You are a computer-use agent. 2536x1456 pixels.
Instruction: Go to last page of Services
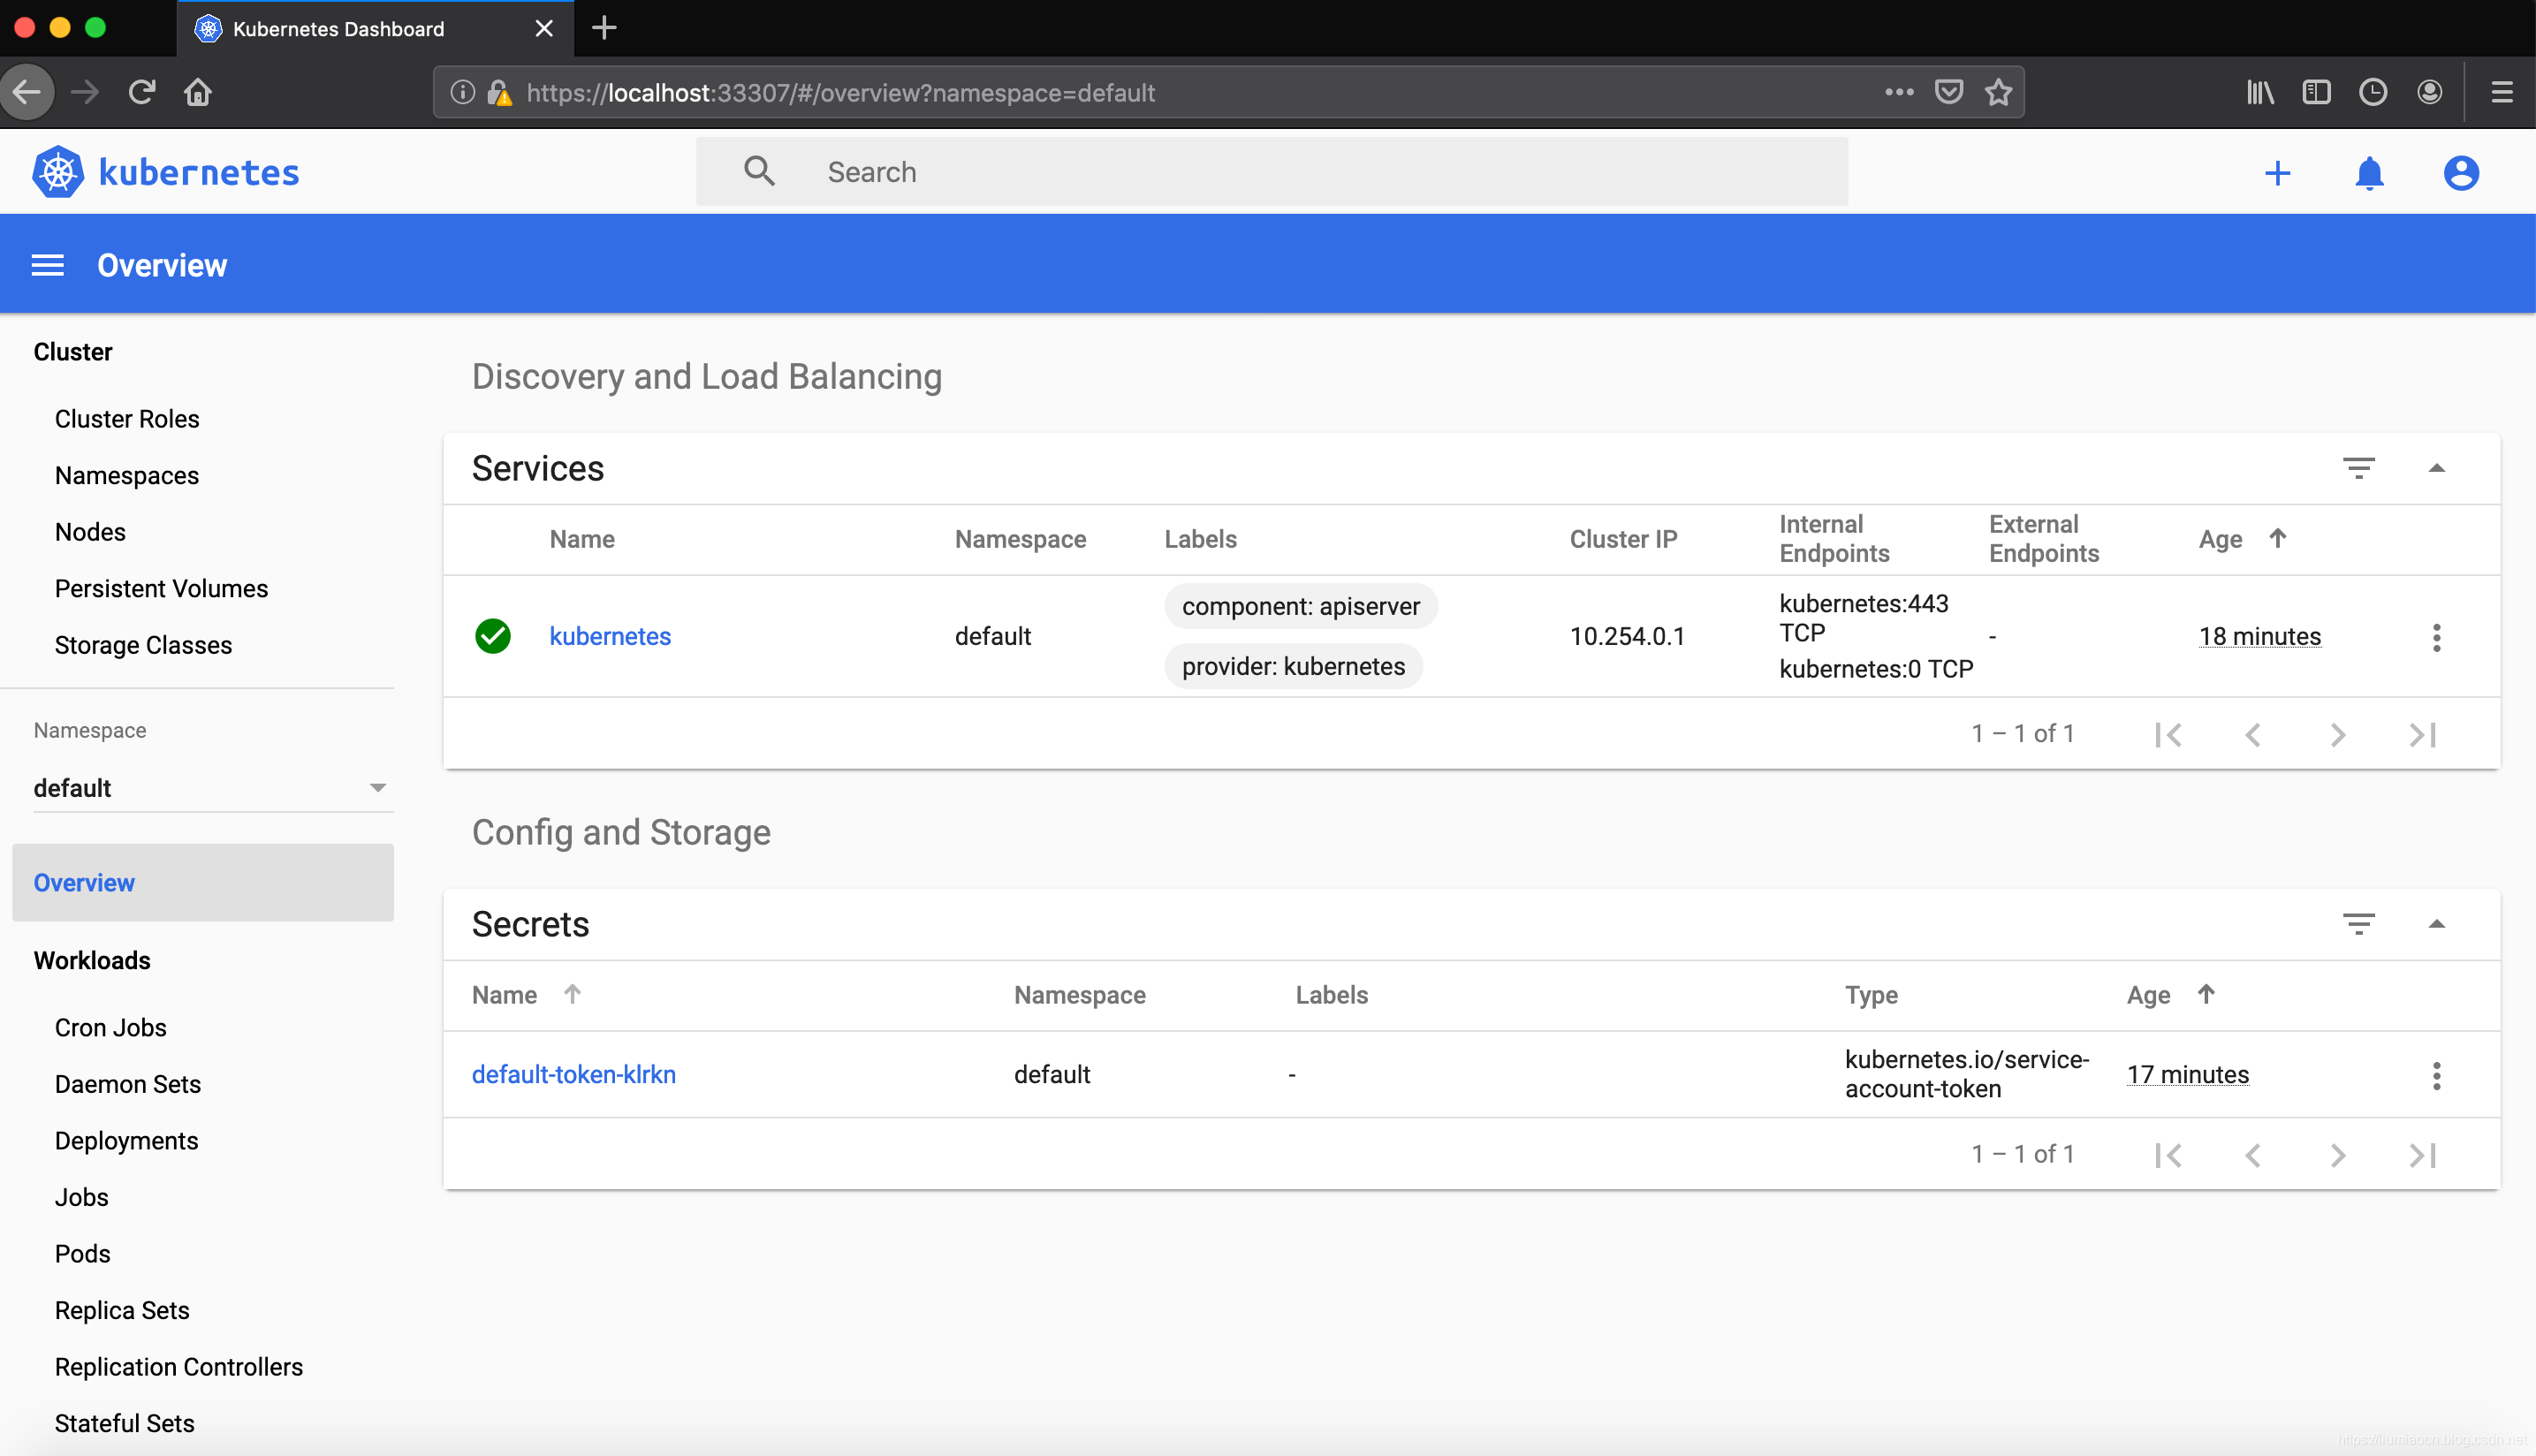click(x=2422, y=734)
